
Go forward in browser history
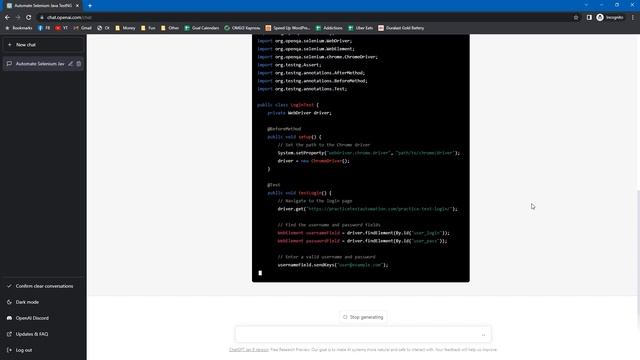click(18, 18)
